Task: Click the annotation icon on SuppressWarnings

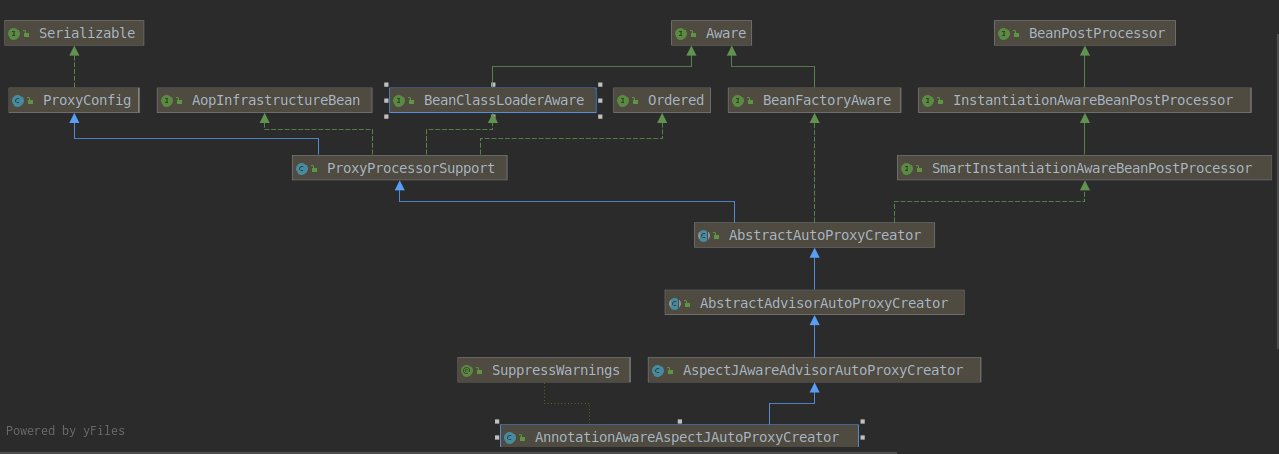Action: (466, 371)
